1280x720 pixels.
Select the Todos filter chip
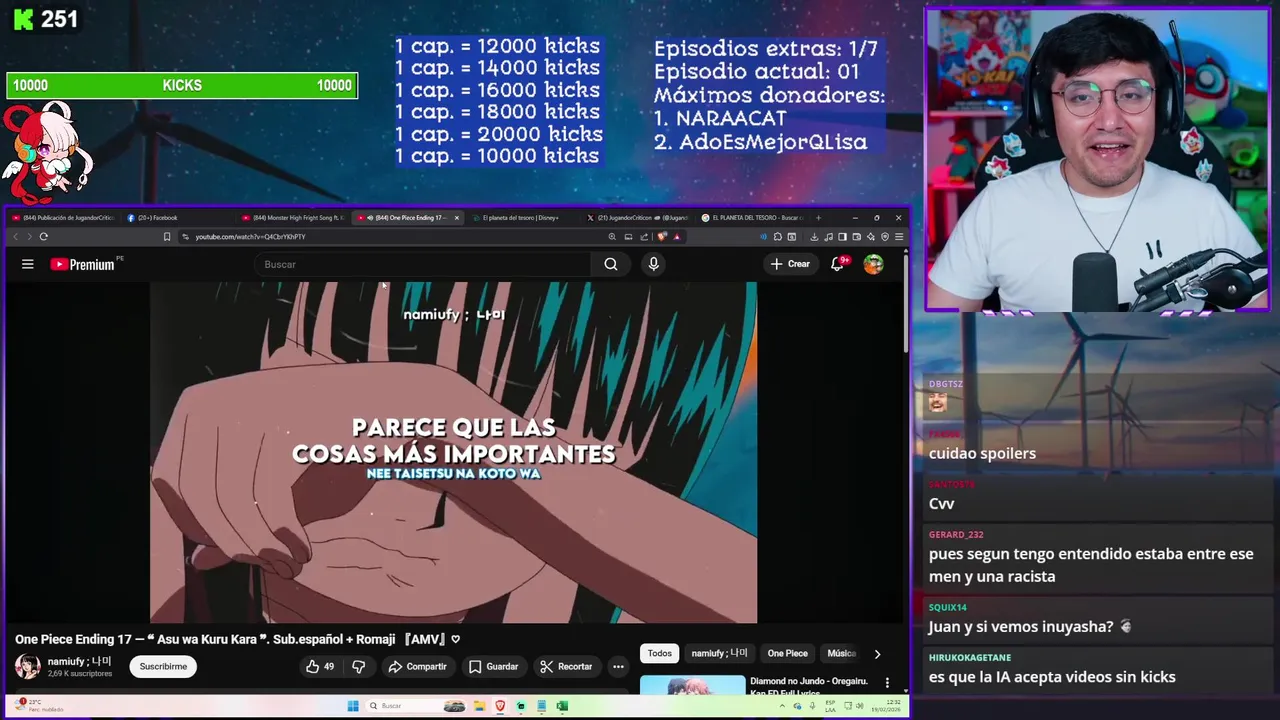(x=660, y=653)
